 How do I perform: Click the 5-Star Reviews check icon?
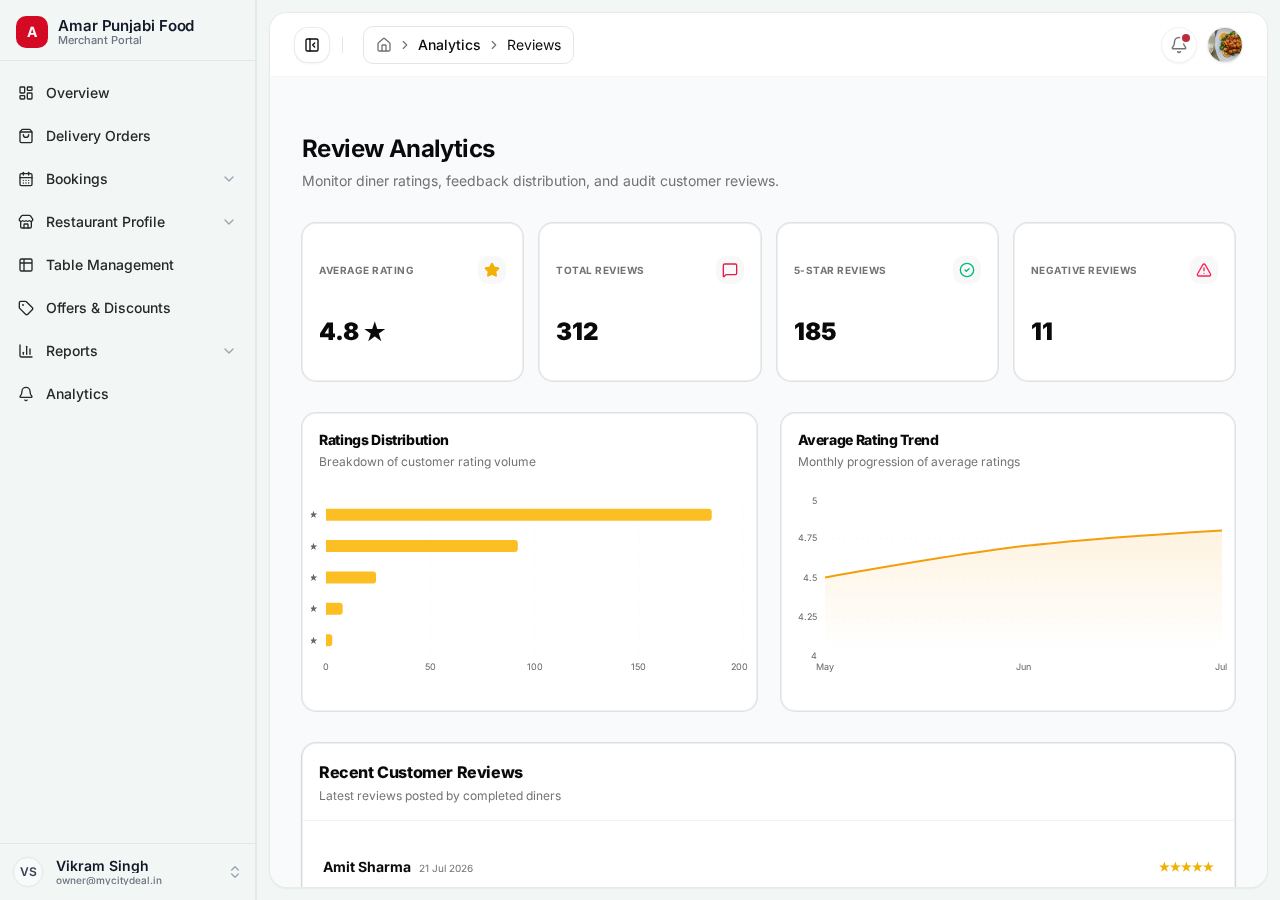(x=967, y=270)
